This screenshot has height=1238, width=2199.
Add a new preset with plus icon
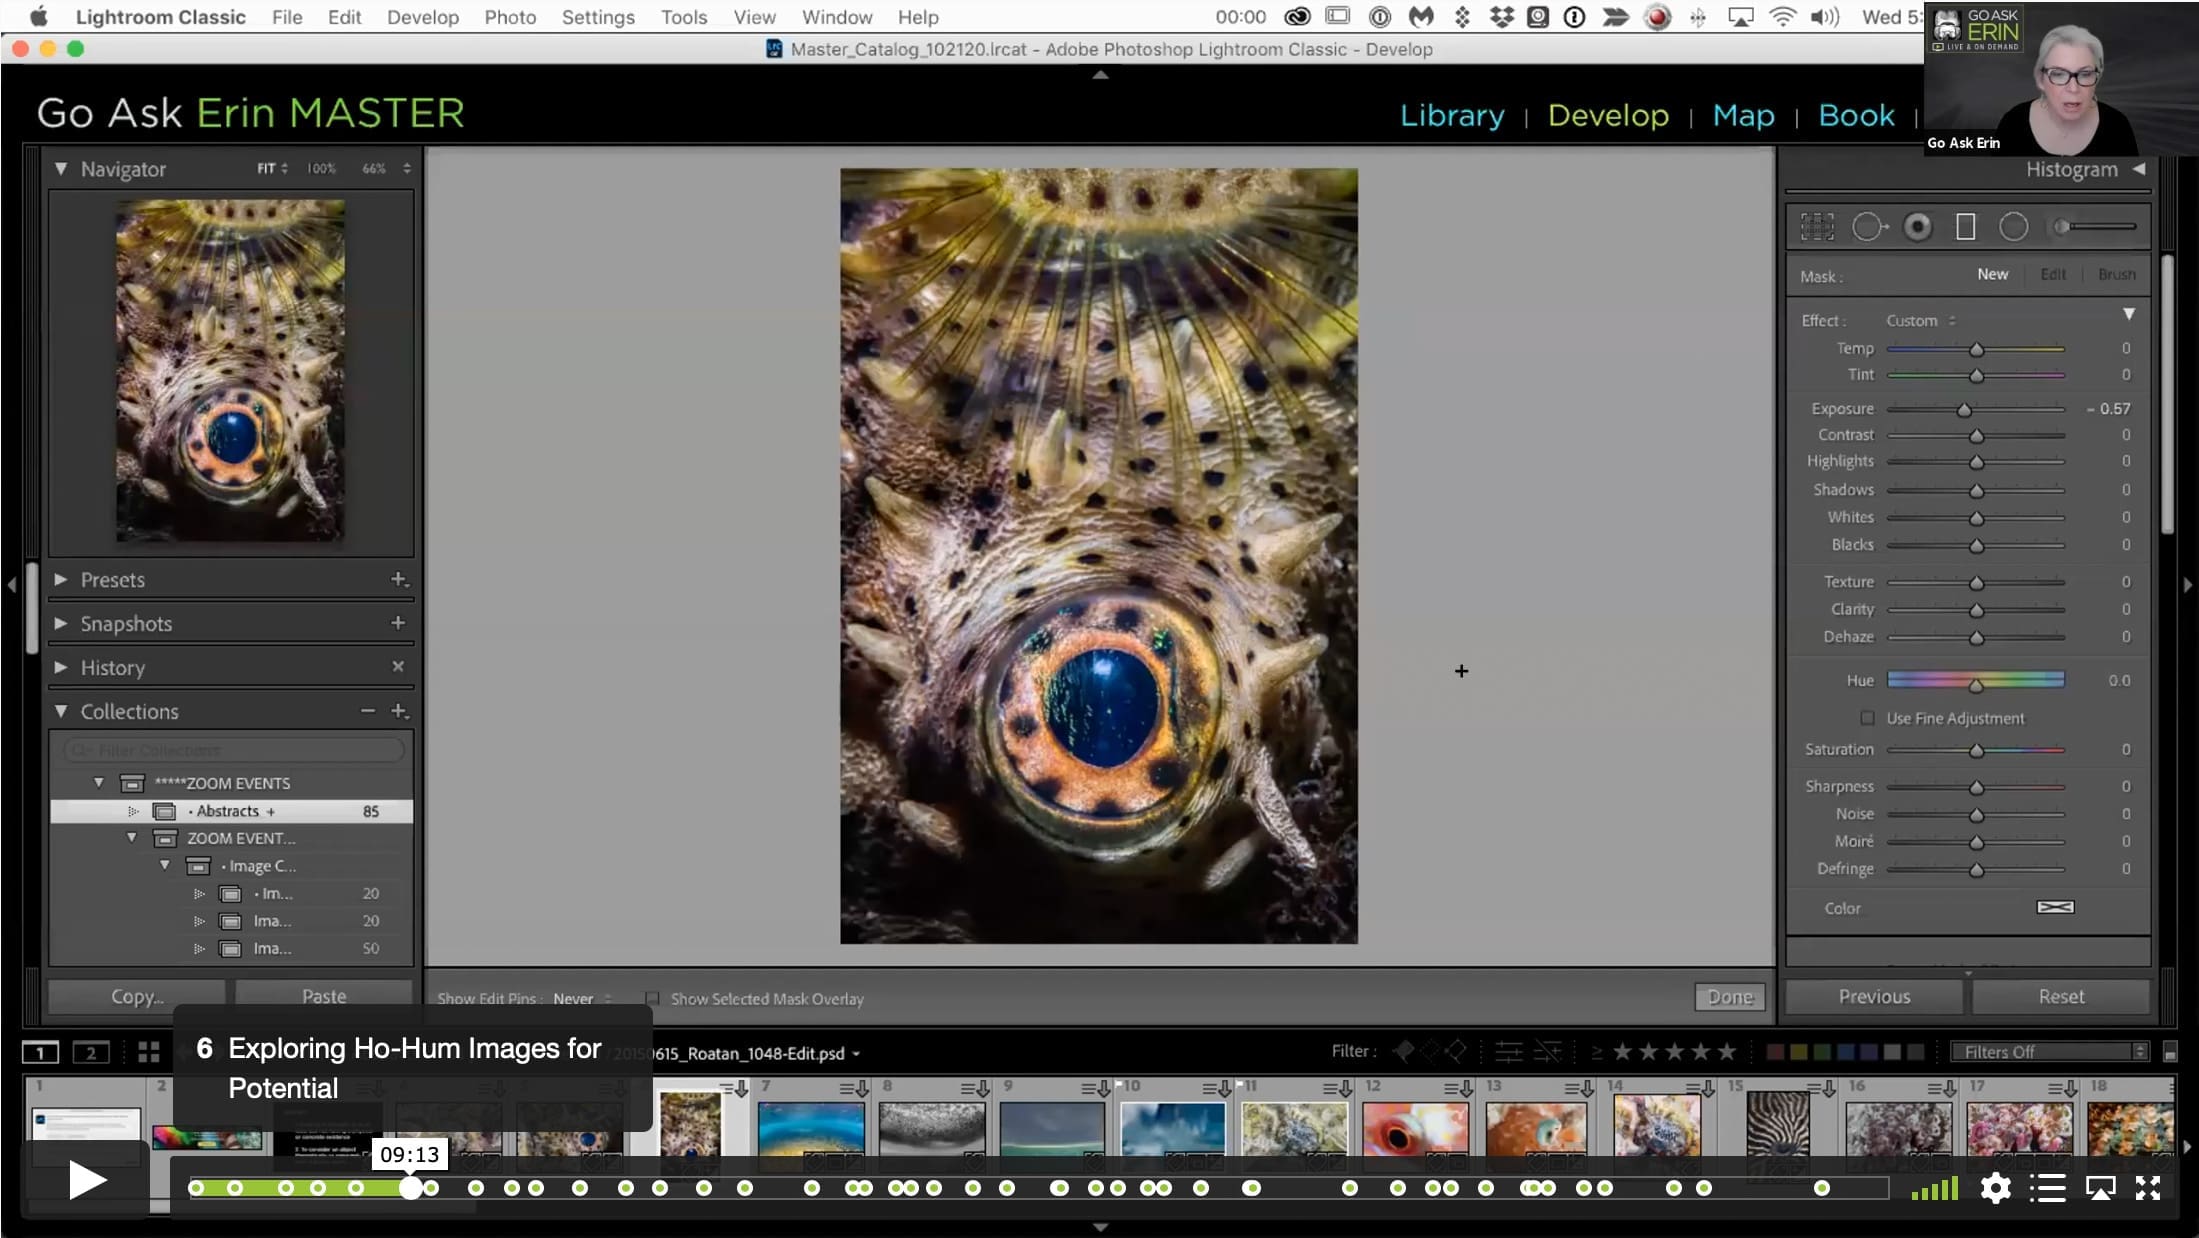398,579
